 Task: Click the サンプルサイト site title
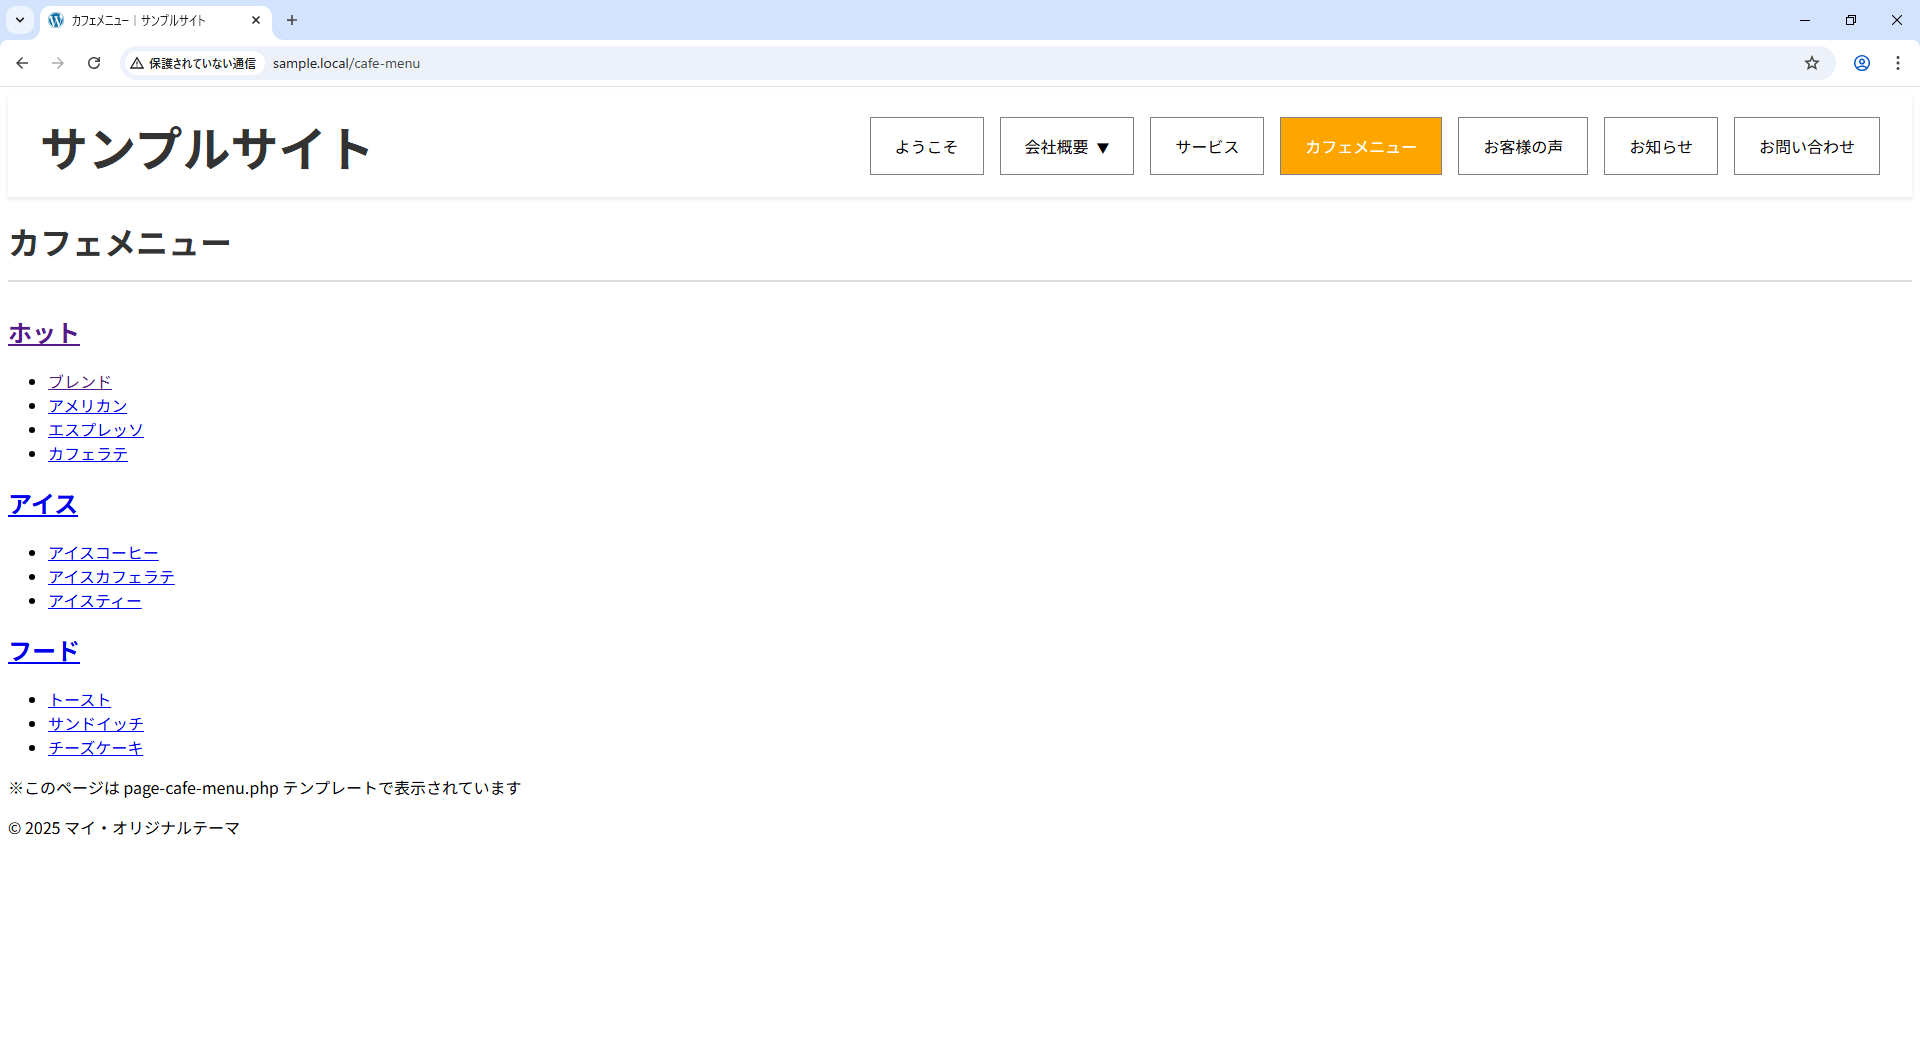click(206, 148)
